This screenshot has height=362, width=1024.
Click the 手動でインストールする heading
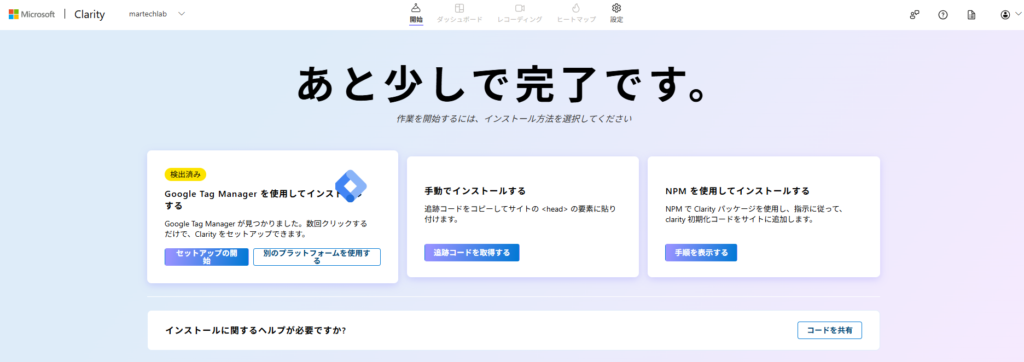(475, 191)
